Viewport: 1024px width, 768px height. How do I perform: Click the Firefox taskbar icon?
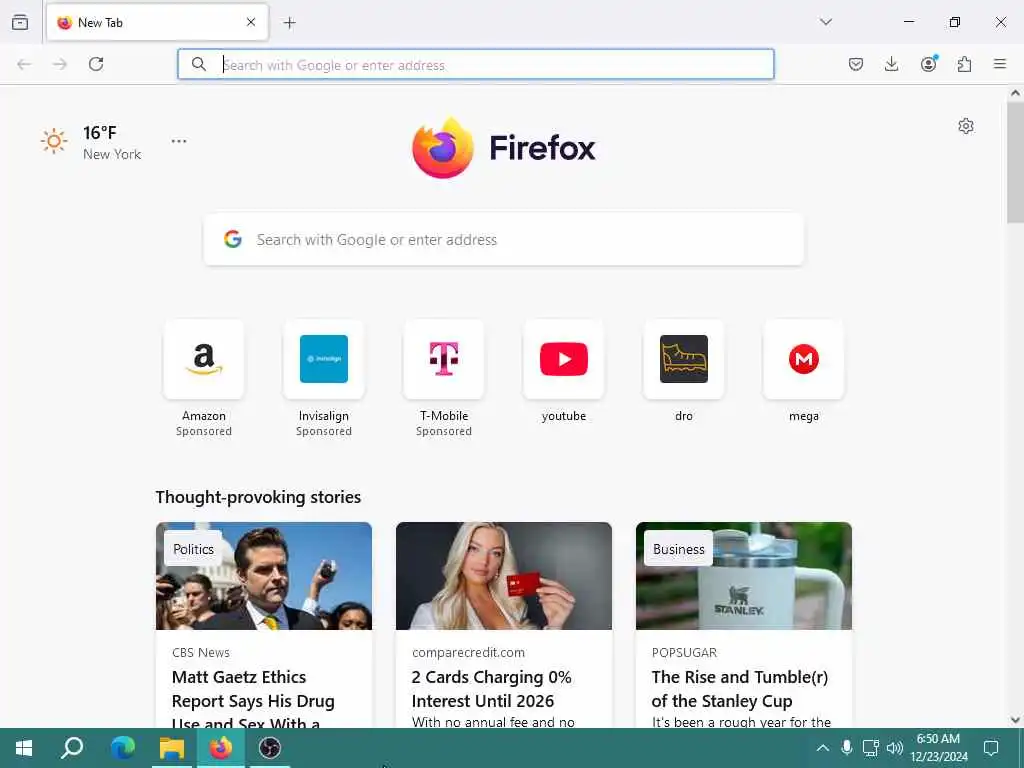pyautogui.click(x=221, y=748)
